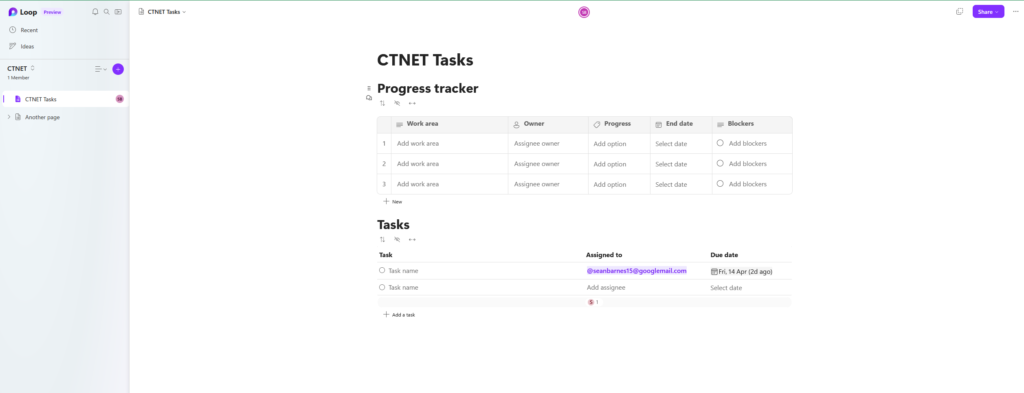Click Assignee owner in row 2
The height and width of the screenshot is (393, 1024).
[537, 164]
